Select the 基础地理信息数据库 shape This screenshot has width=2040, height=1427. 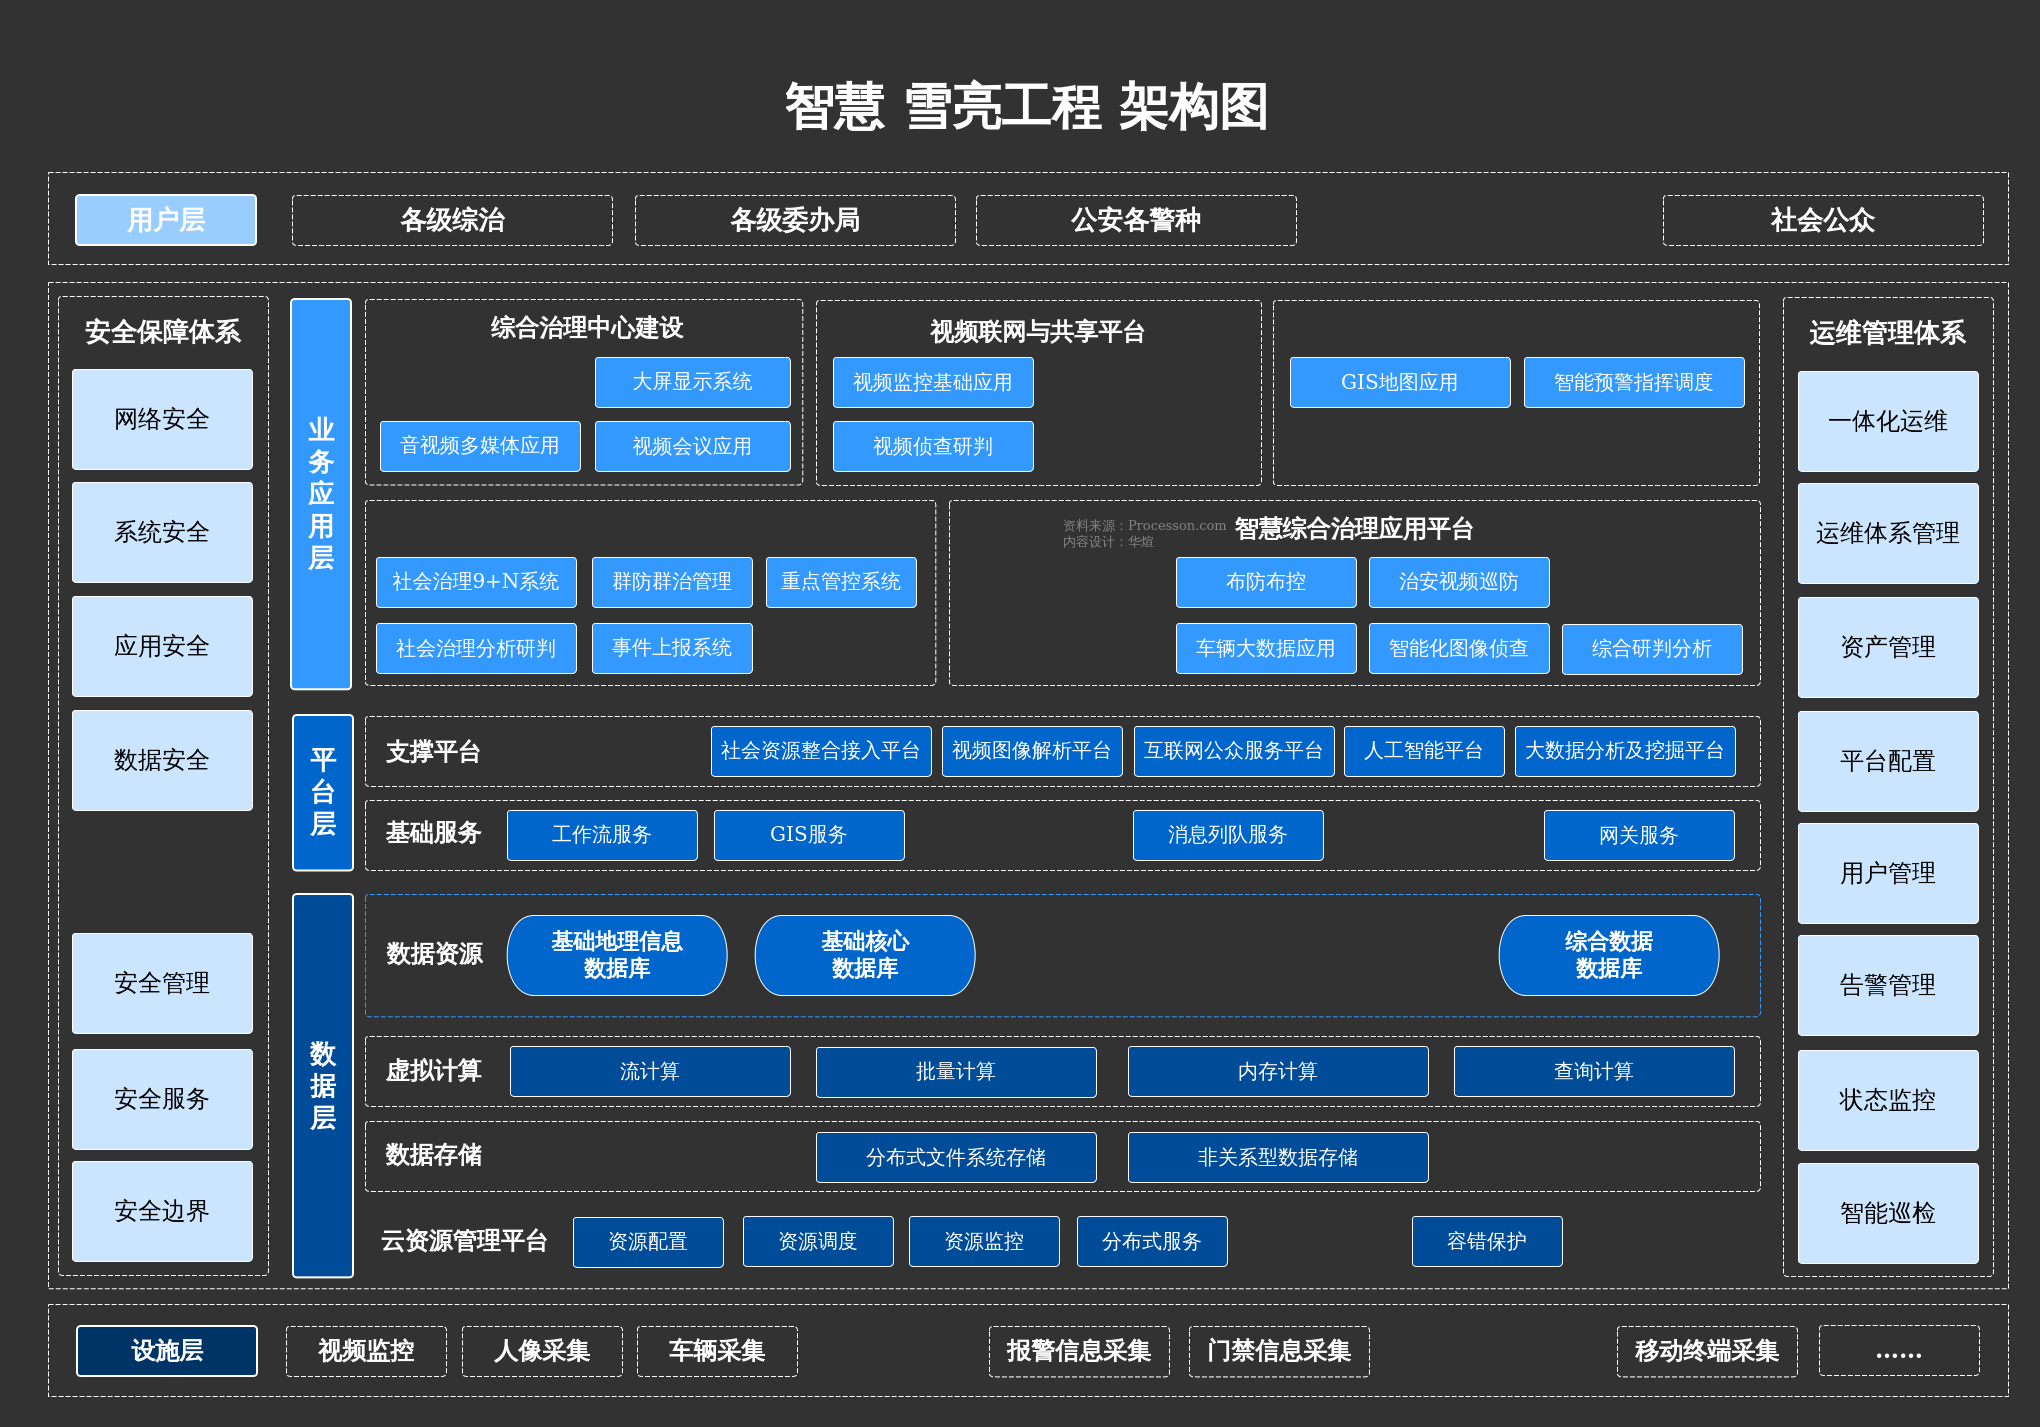pyautogui.click(x=617, y=955)
